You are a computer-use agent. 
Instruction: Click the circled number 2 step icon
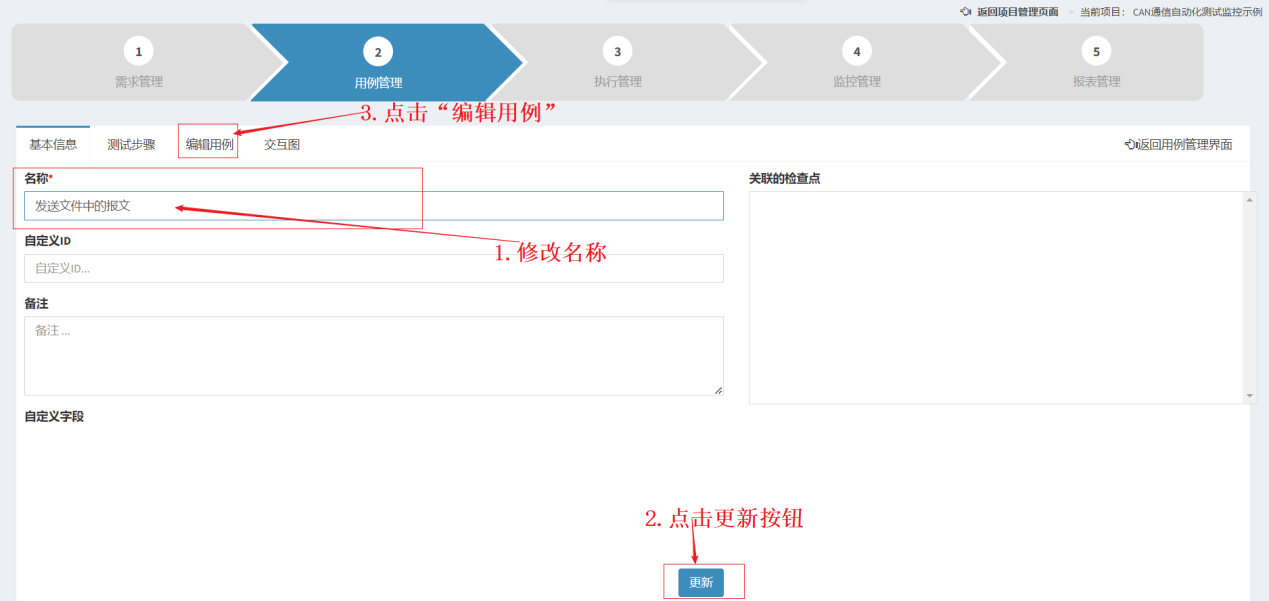point(378,51)
